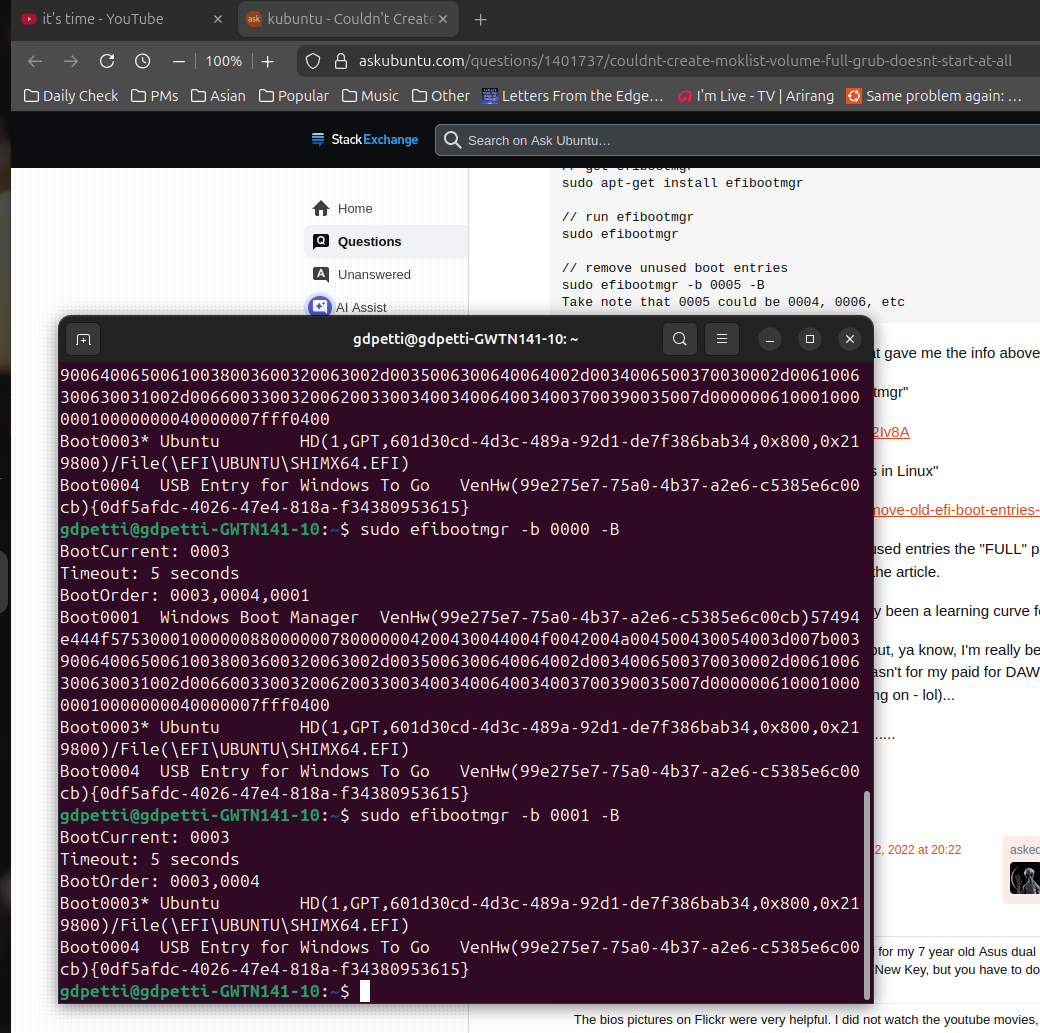This screenshot has height=1033, width=1040.
Task: Click the terminal vertical scrollbar
Action: [866, 890]
